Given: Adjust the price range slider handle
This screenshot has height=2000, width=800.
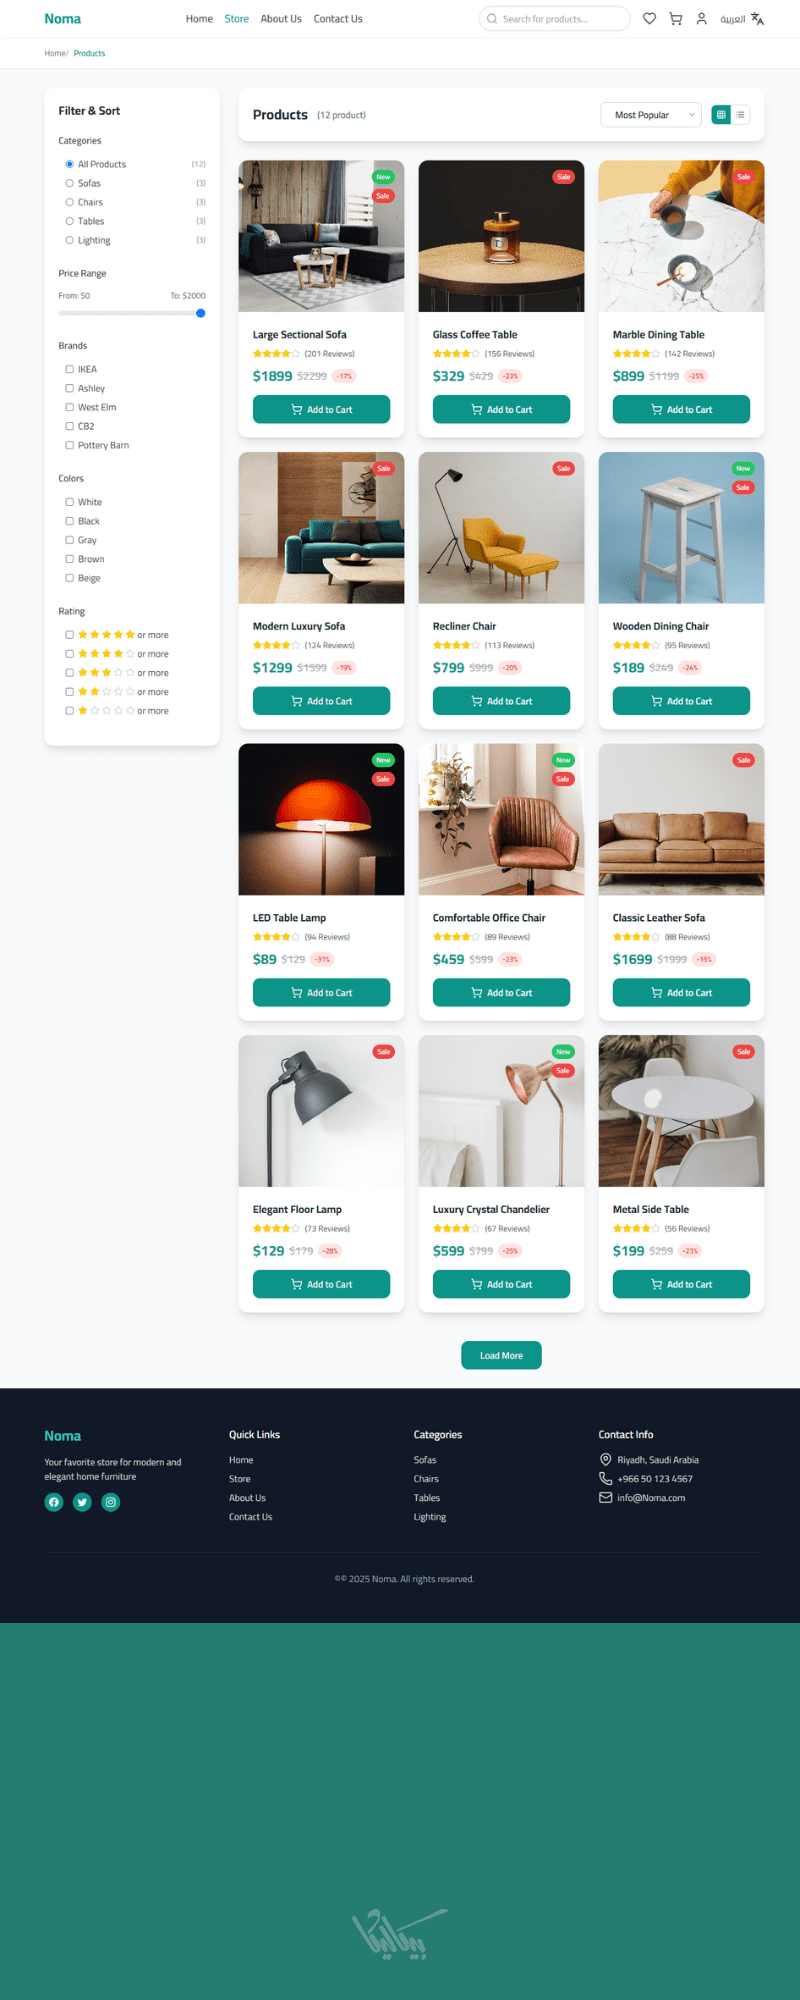Looking at the screenshot, I should [201, 313].
